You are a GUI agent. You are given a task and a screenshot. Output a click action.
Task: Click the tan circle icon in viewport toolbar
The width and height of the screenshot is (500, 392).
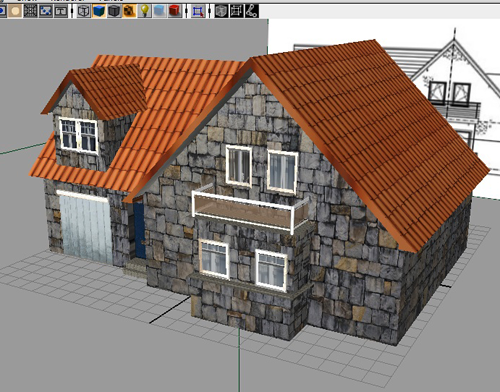(15, 11)
